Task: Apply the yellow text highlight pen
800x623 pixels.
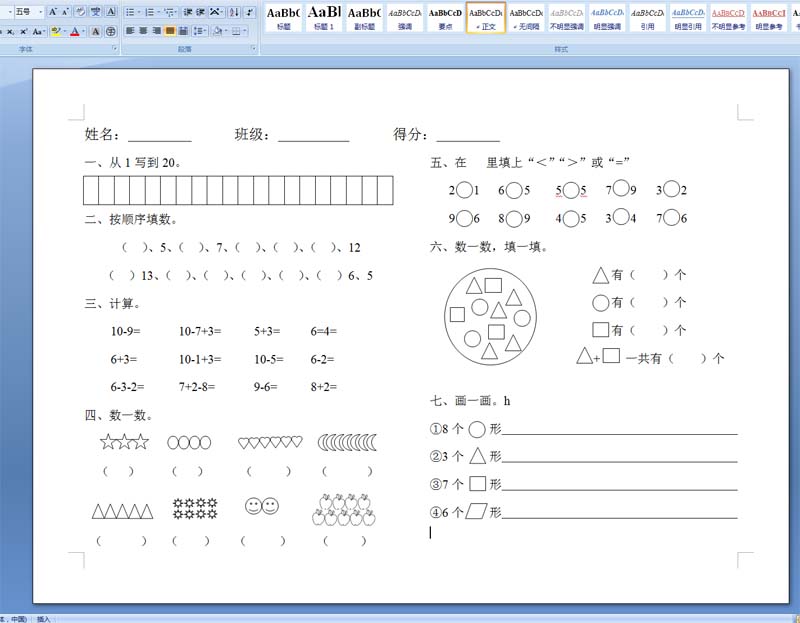Action: [x=56, y=32]
